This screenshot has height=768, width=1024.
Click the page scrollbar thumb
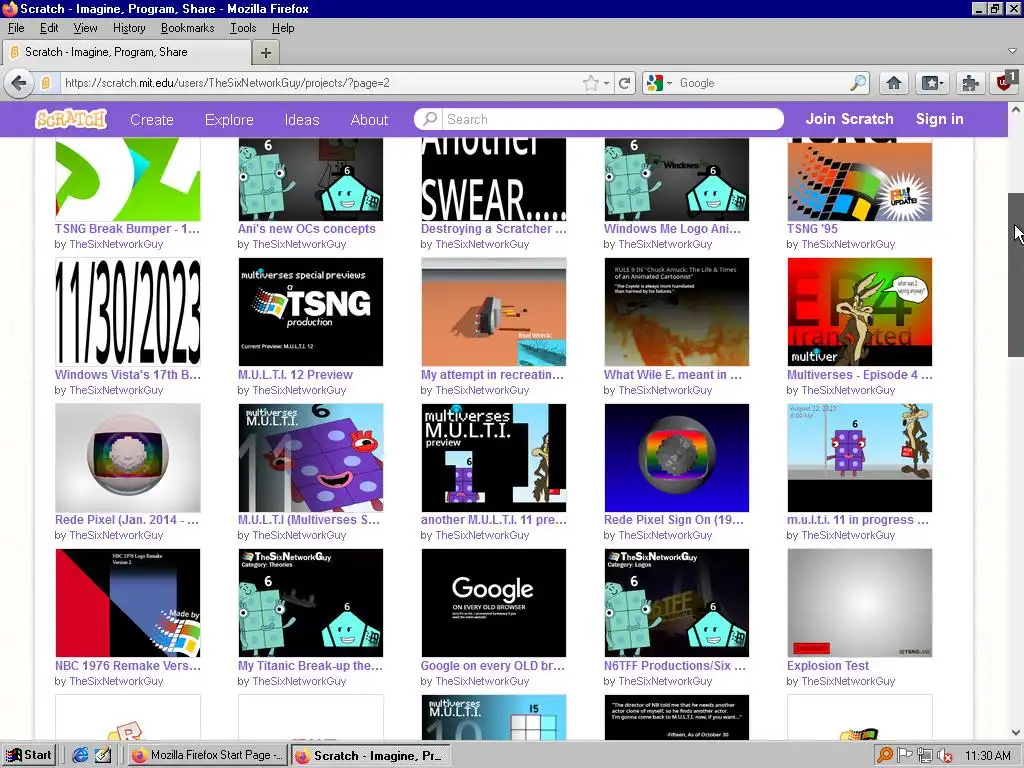[1016, 274]
